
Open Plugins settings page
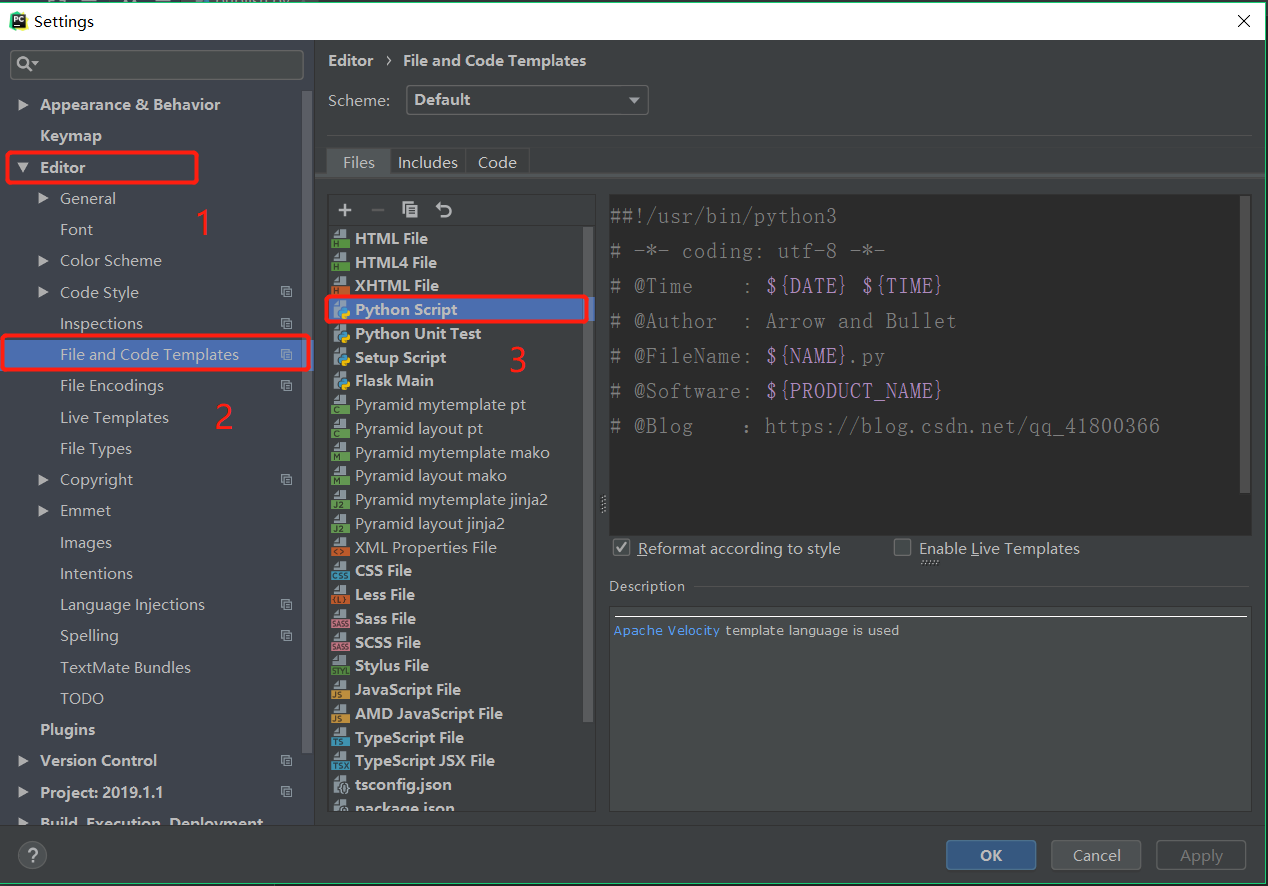click(x=67, y=730)
